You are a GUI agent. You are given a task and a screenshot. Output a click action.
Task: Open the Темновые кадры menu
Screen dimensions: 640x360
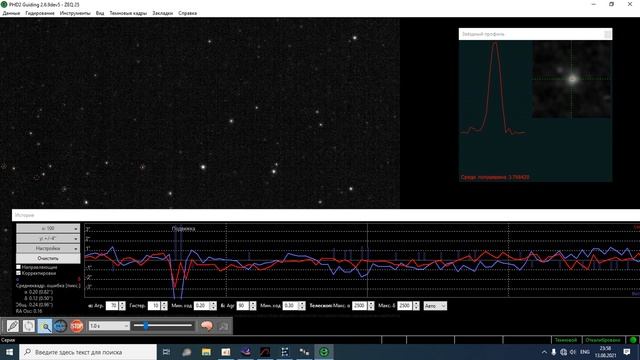pos(128,13)
